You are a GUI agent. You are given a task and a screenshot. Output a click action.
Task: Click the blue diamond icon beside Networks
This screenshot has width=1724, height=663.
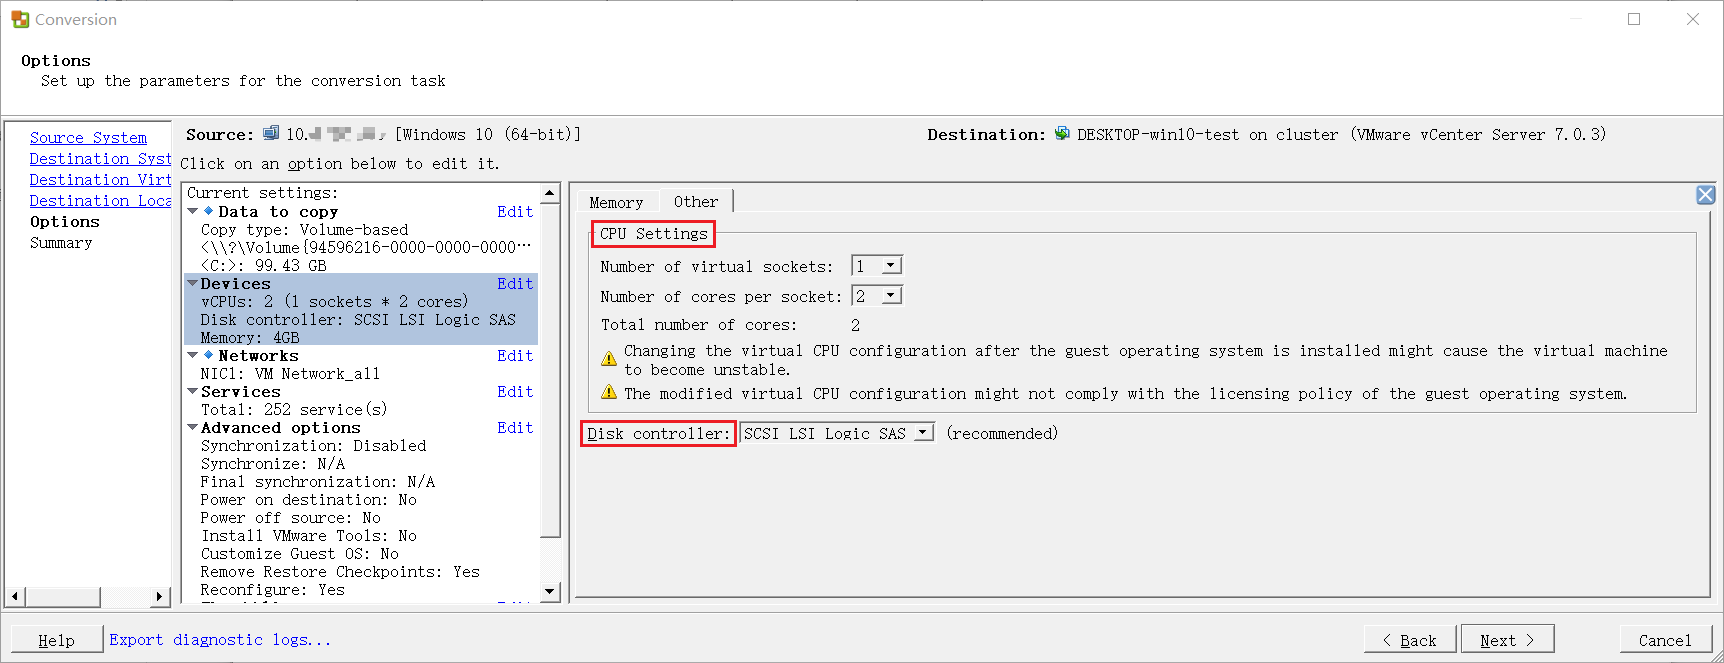pos(208,355)
